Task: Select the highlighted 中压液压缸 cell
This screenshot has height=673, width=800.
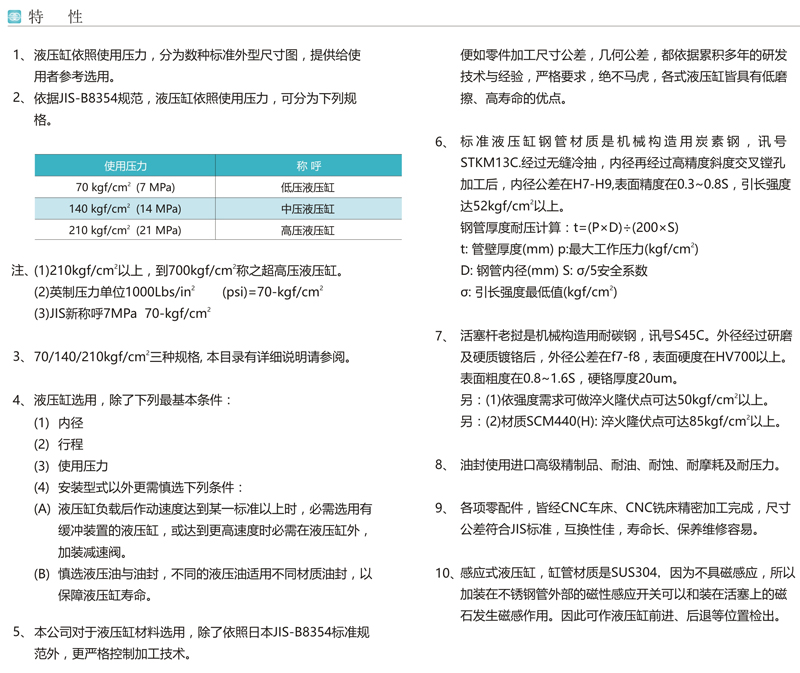Action: click(x=308, y=209)
